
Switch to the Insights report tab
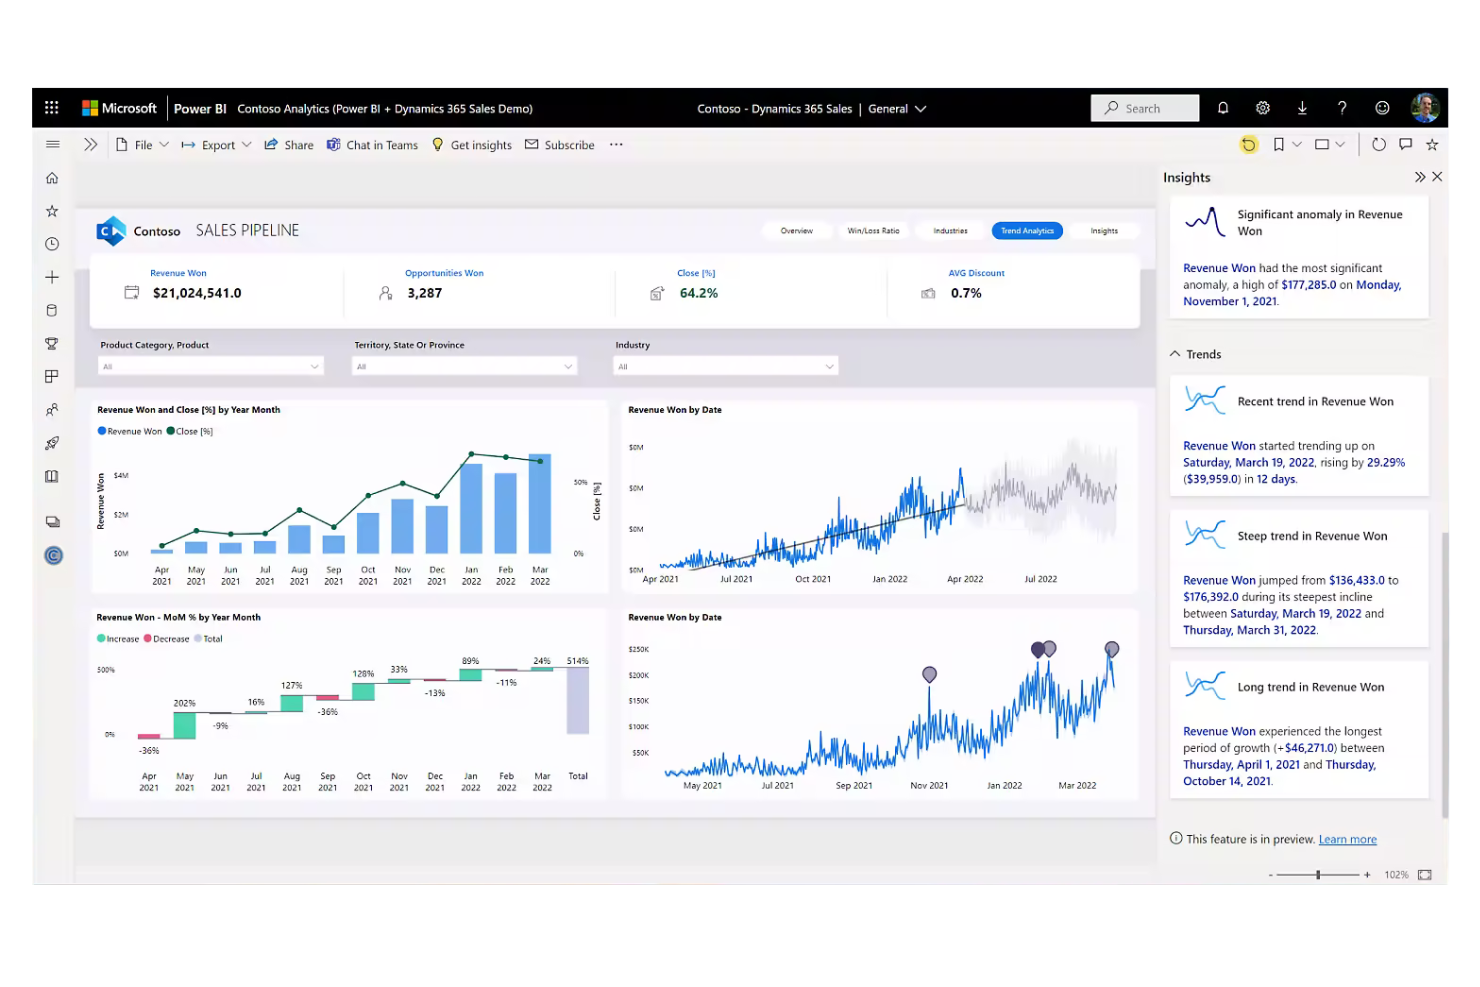tap(1104, 230)
